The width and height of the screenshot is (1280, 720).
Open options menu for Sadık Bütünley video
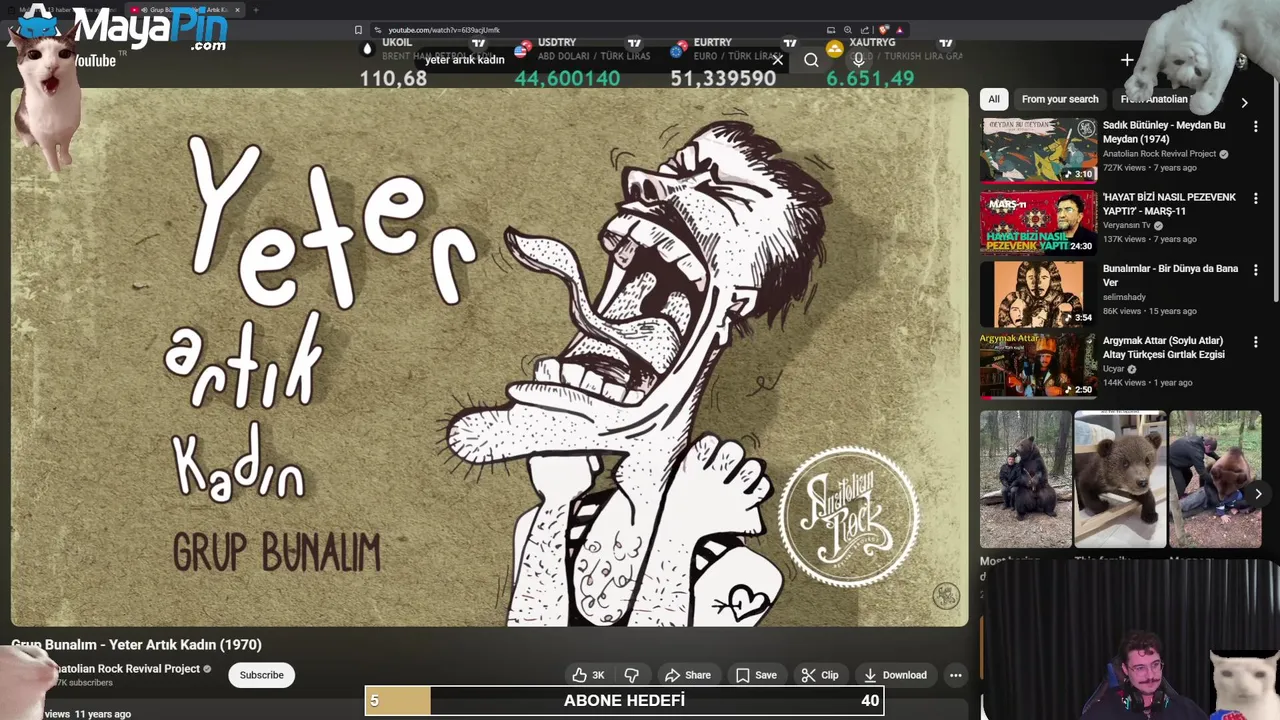[1255, 126]
